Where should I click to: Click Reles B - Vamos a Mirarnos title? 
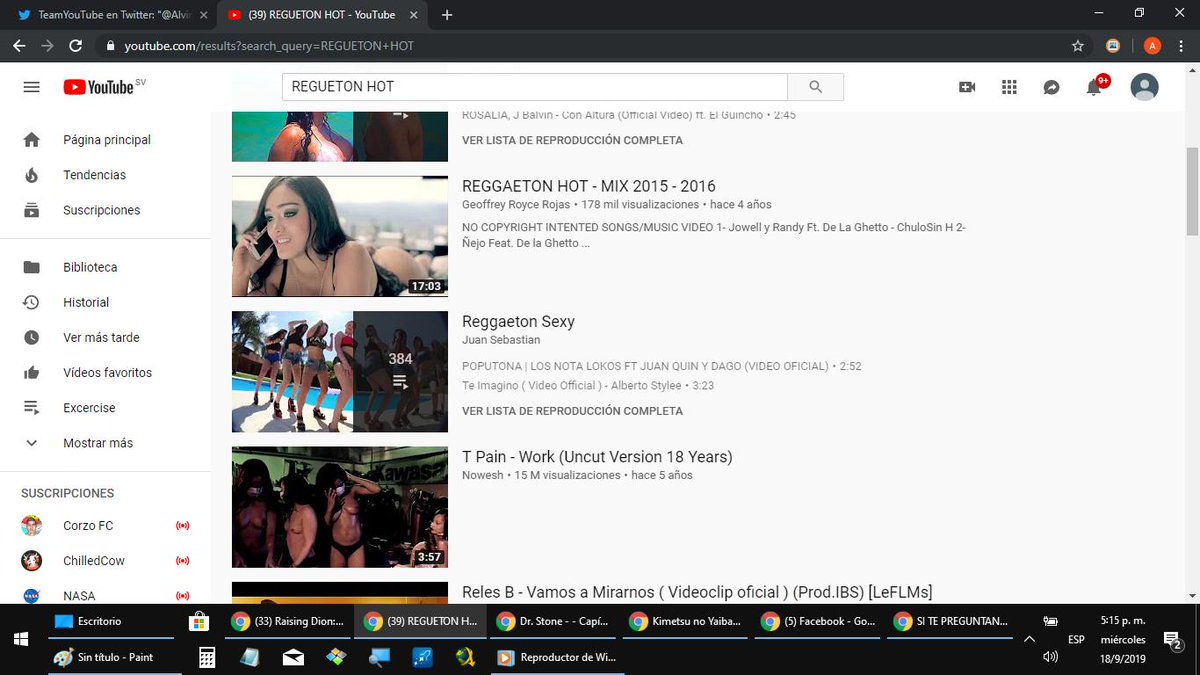tap(697, 593)
